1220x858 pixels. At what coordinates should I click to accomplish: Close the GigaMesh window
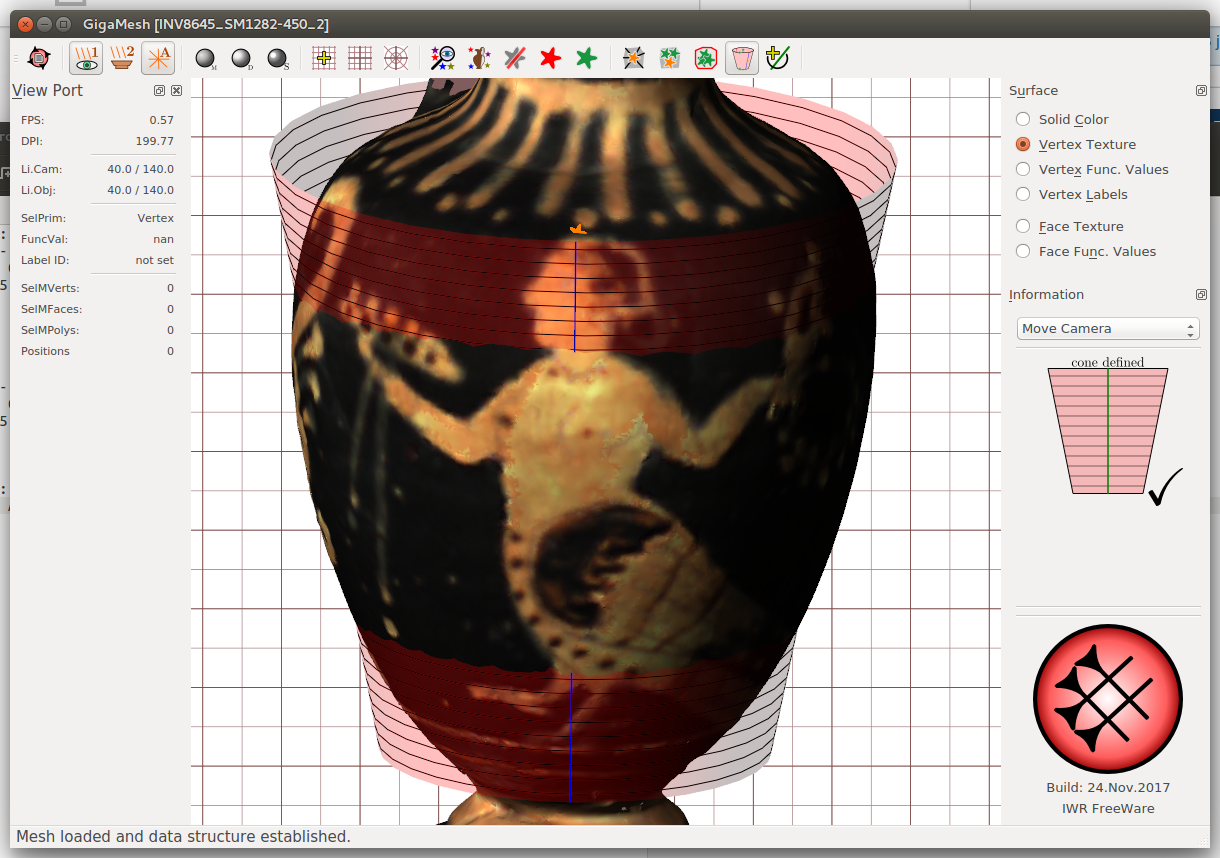[x=27, y=23]
